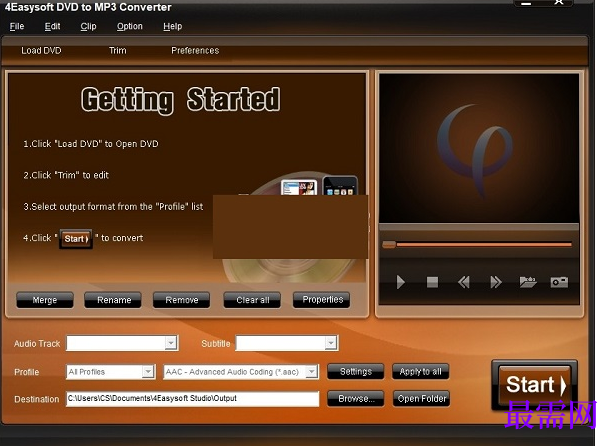Open the Edit menu
Screen dimensions: 616x446
pyautogui.click(x=52, y=26)
